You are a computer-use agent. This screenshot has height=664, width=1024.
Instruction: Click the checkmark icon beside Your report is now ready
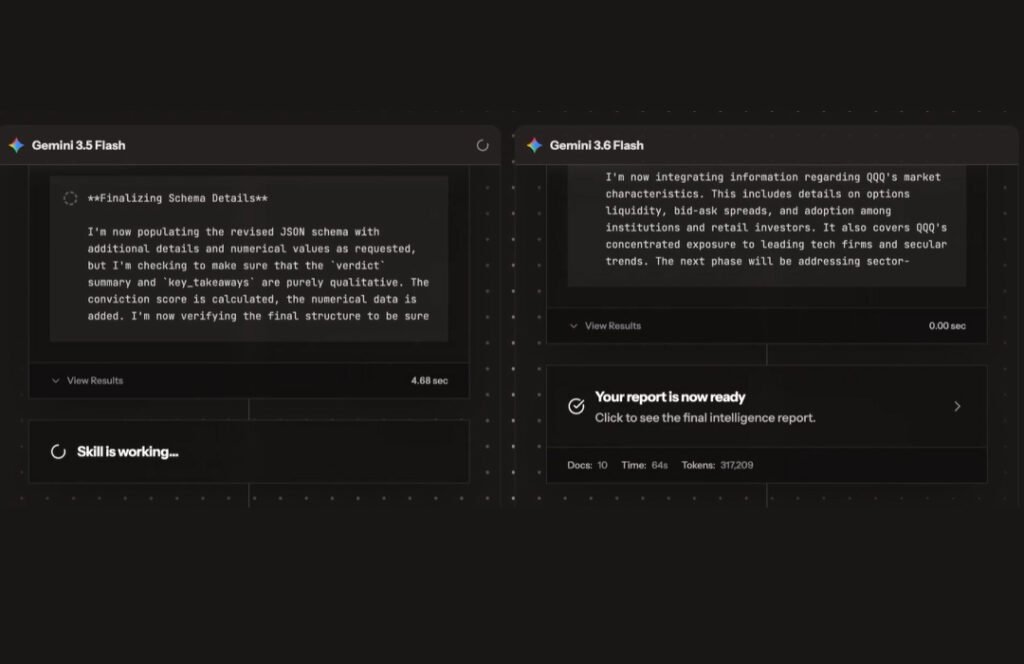[576, 406]
